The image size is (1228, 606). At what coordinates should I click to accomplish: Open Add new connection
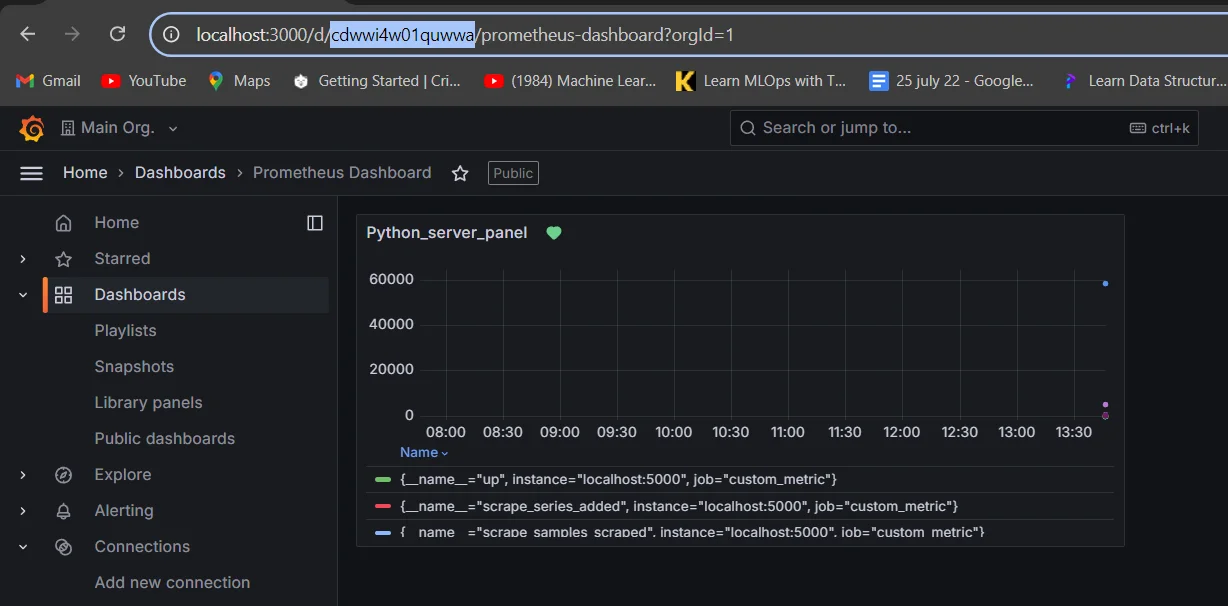coord(172,583)
